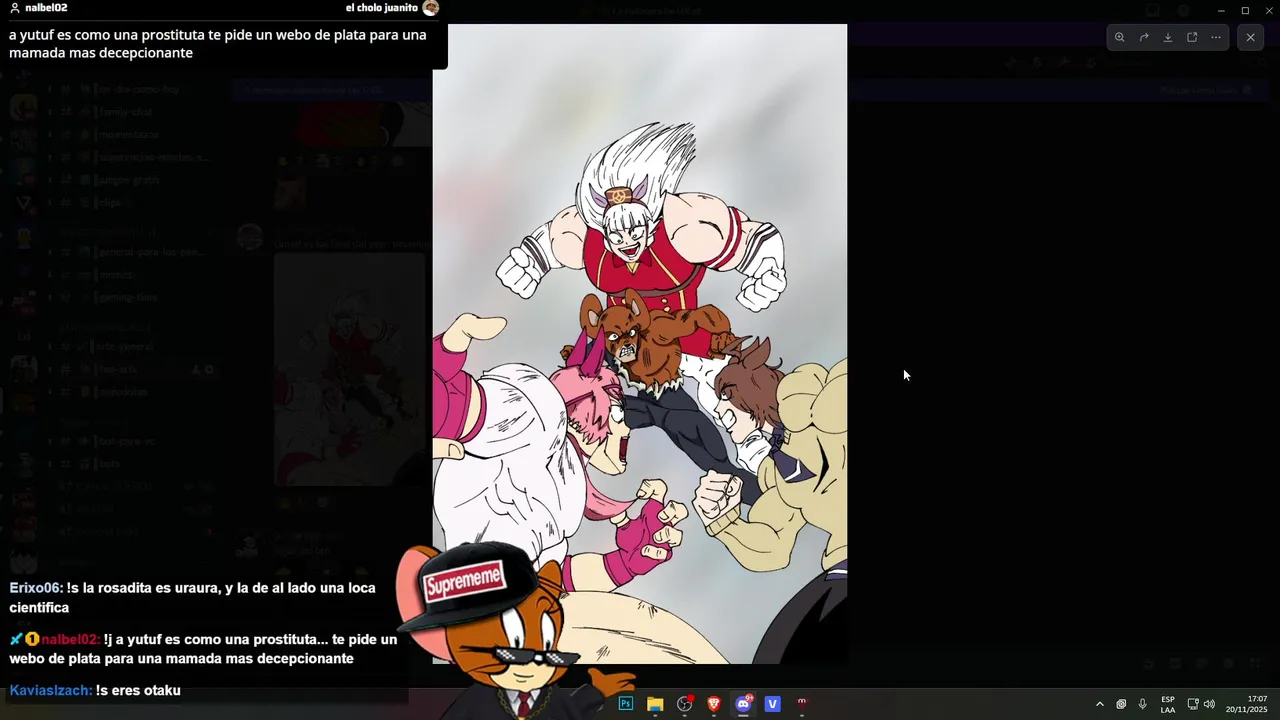Maximize the Discord window
This screenshot has width=1280, height=720.
[x=1245, y=10]
